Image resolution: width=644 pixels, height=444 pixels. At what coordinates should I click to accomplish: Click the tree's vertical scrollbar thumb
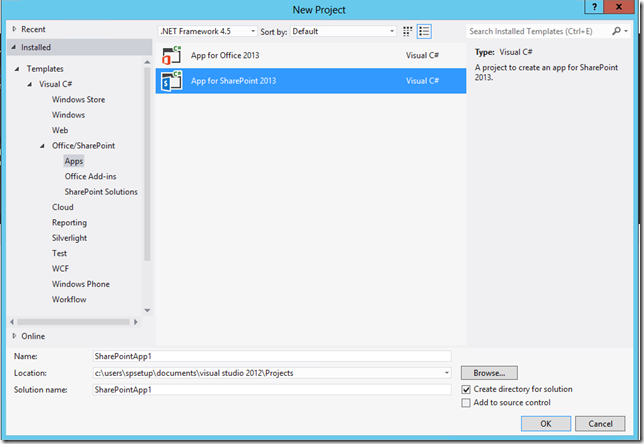click(147, 164)
